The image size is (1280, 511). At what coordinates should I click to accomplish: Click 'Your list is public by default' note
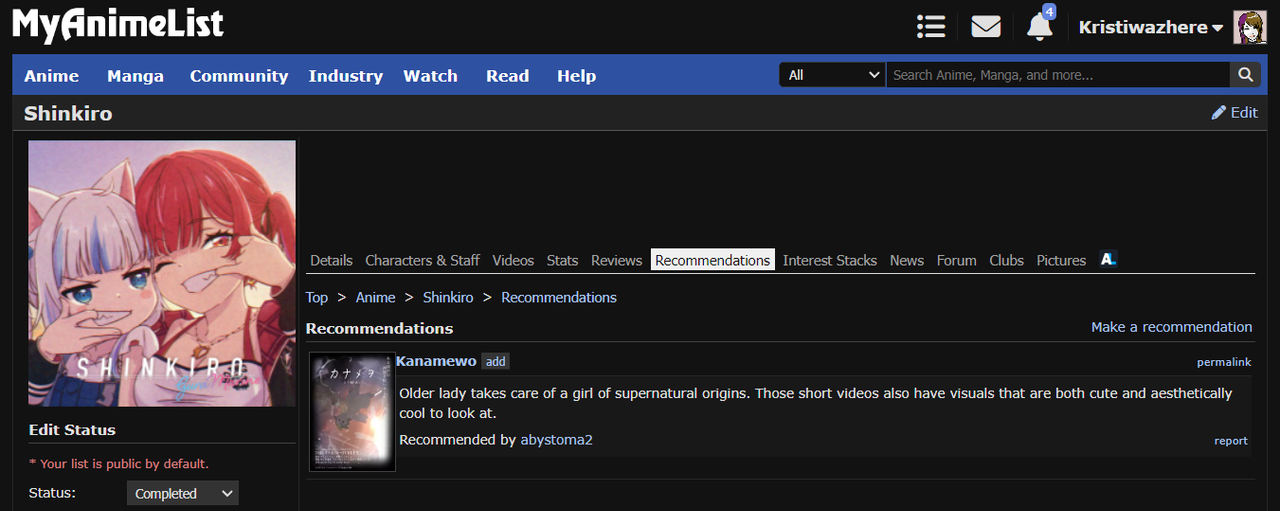point(119,464)
